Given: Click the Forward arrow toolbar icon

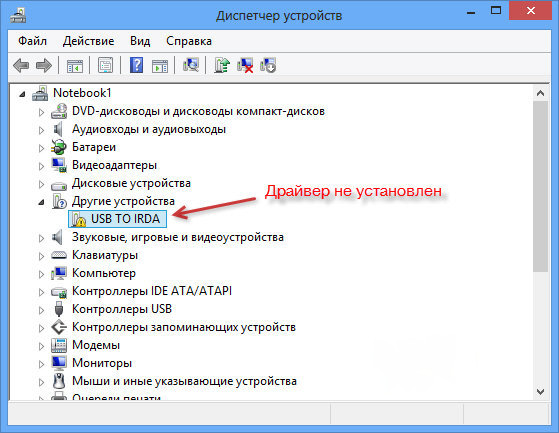Looking at the screenshot, I should coord(44,66).
